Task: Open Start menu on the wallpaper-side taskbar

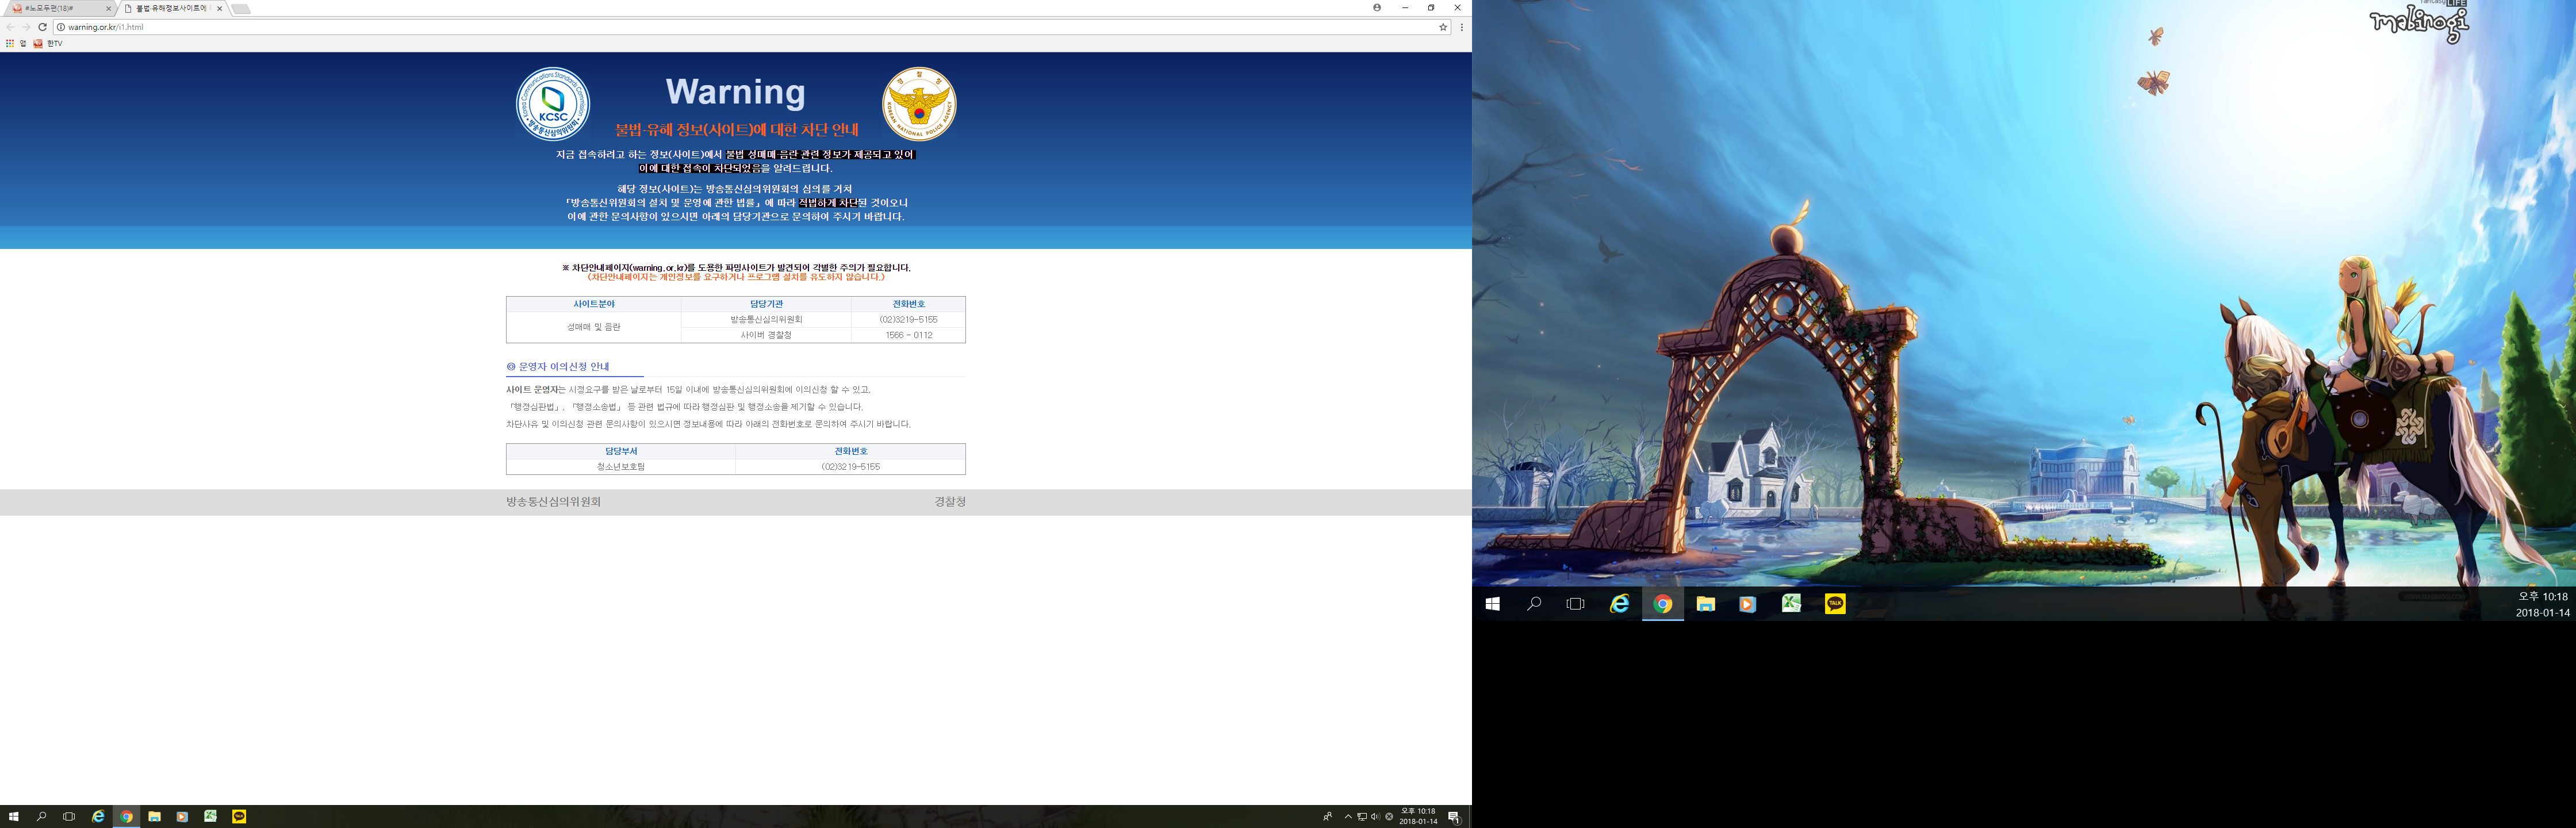Action: point(1493,604)
